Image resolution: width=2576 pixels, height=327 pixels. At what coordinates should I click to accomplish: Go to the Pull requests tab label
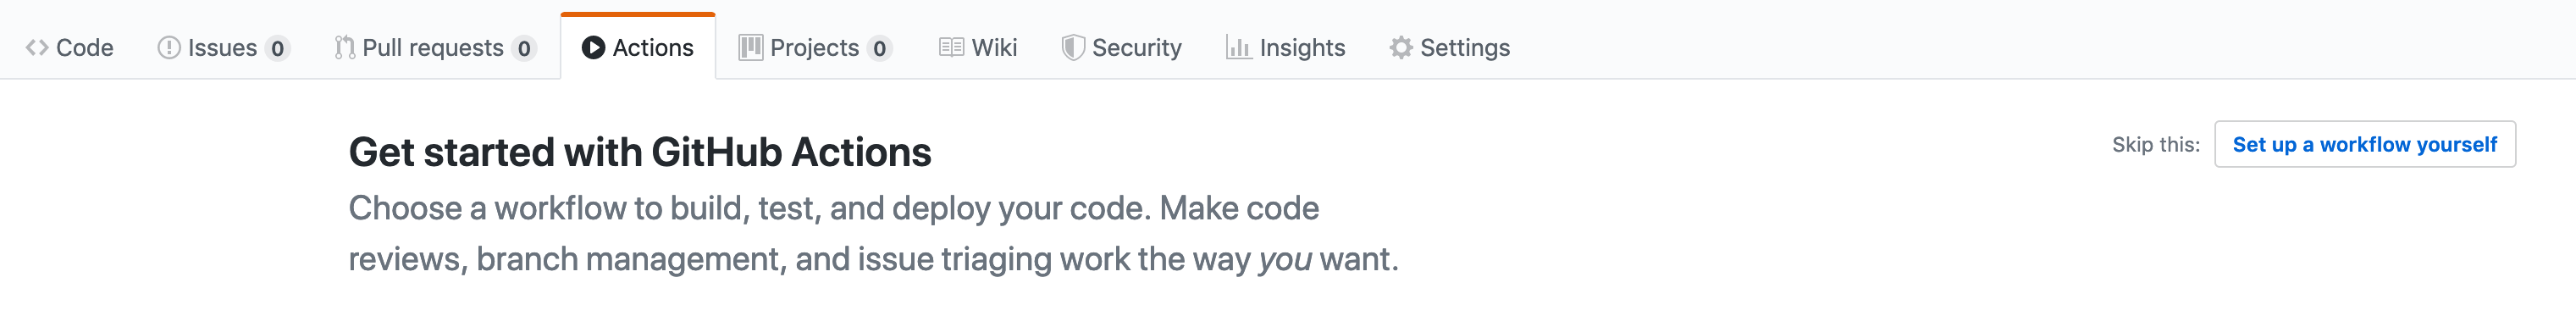point(433,48)
